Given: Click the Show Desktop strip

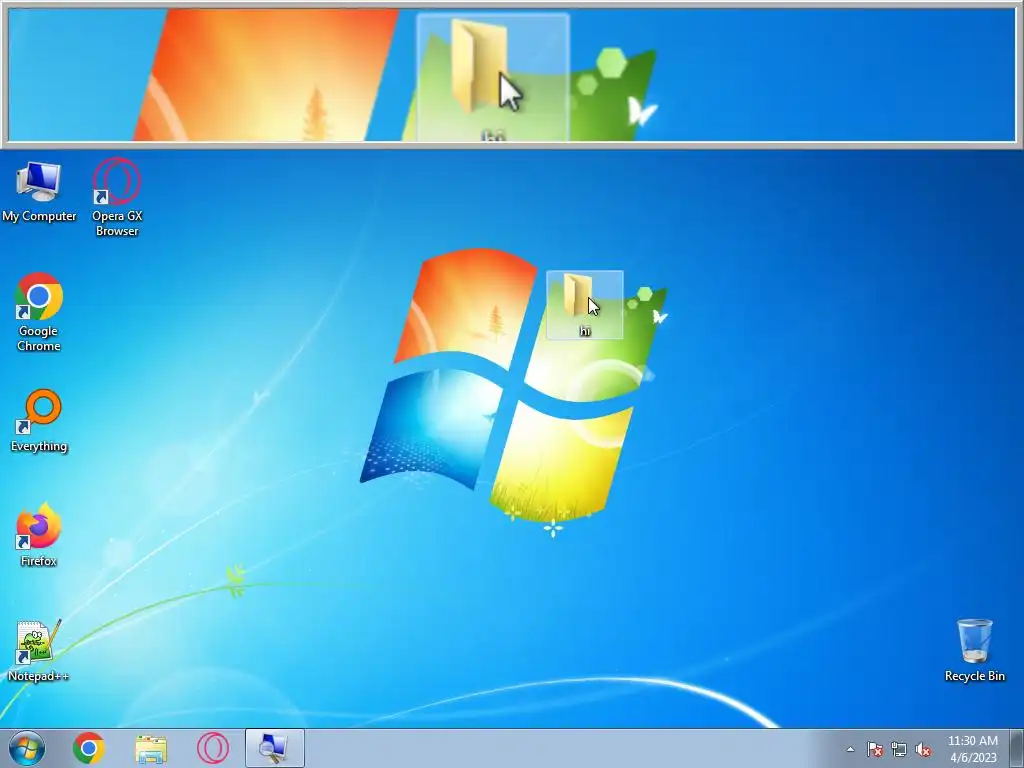Looking at the screenshot, I should coord(1017,748).
